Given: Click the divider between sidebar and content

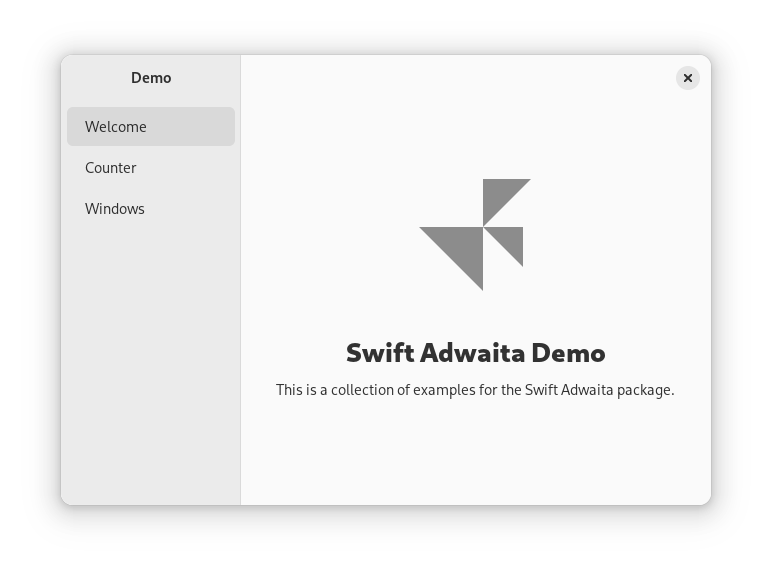Looking at the screenshot, I should click(x=240, y=300).
